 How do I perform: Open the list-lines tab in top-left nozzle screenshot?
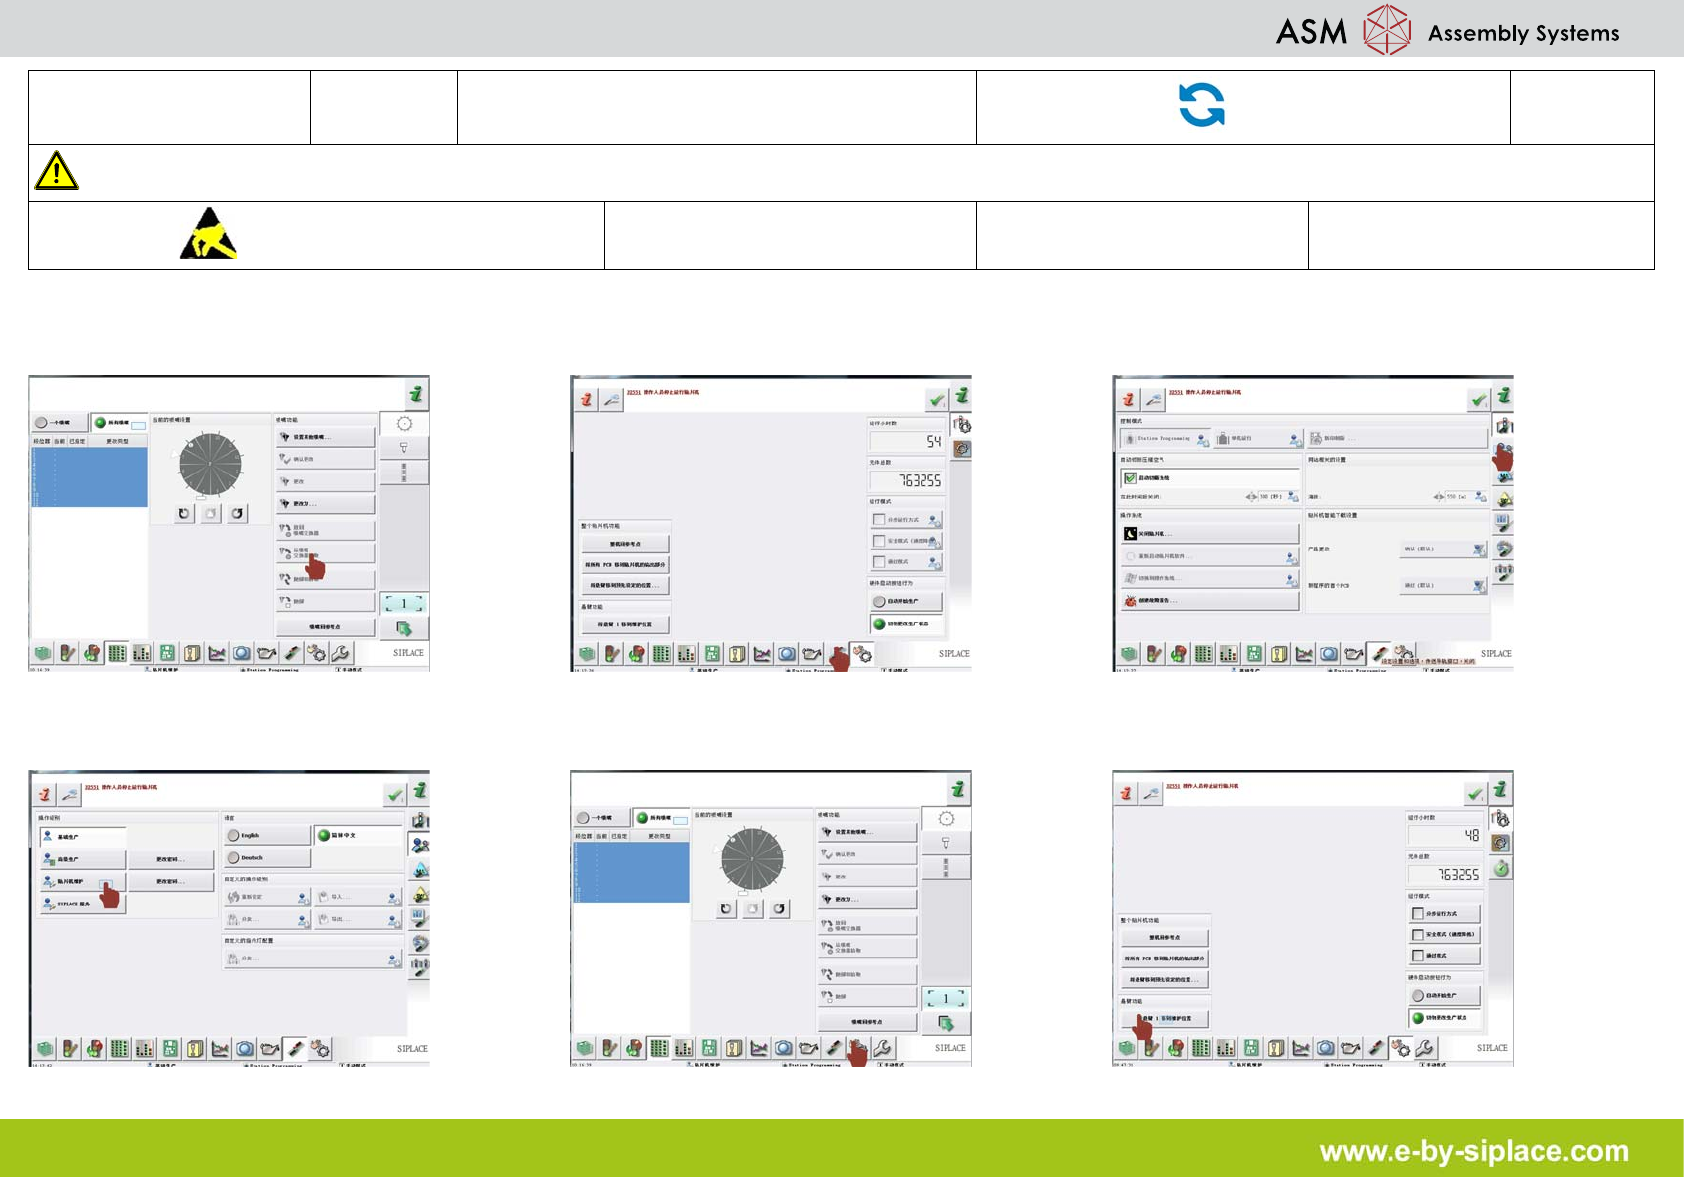404,472
